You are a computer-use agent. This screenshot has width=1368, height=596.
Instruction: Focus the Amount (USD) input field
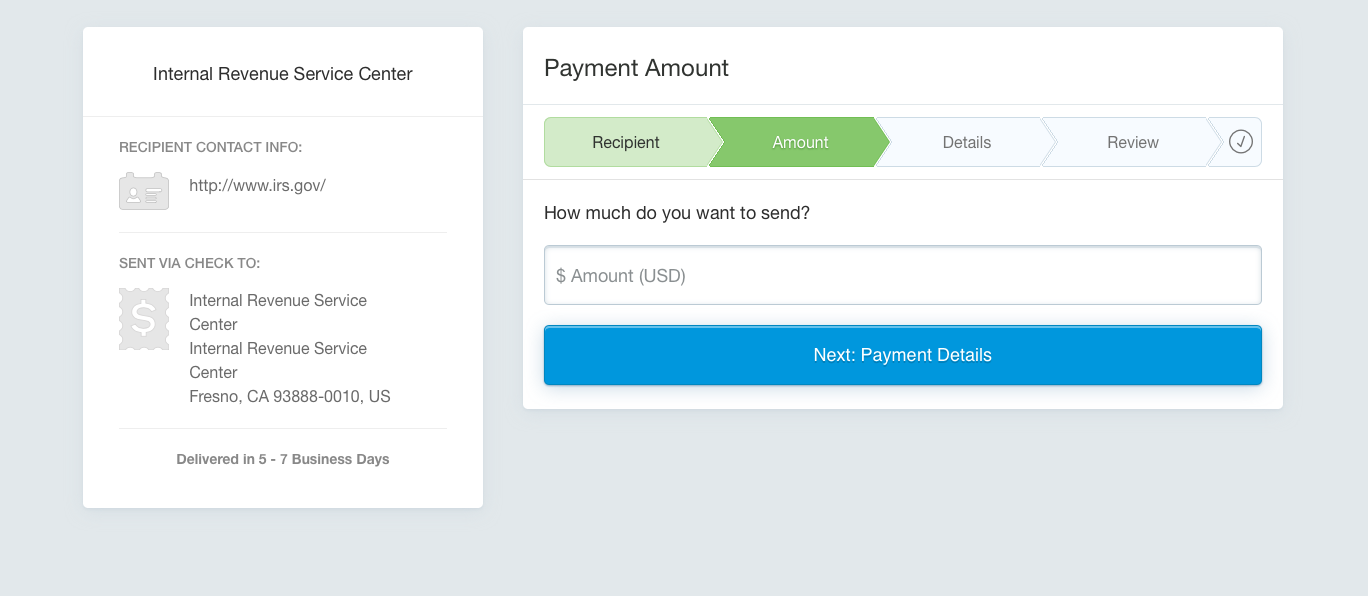click(903, 275)
